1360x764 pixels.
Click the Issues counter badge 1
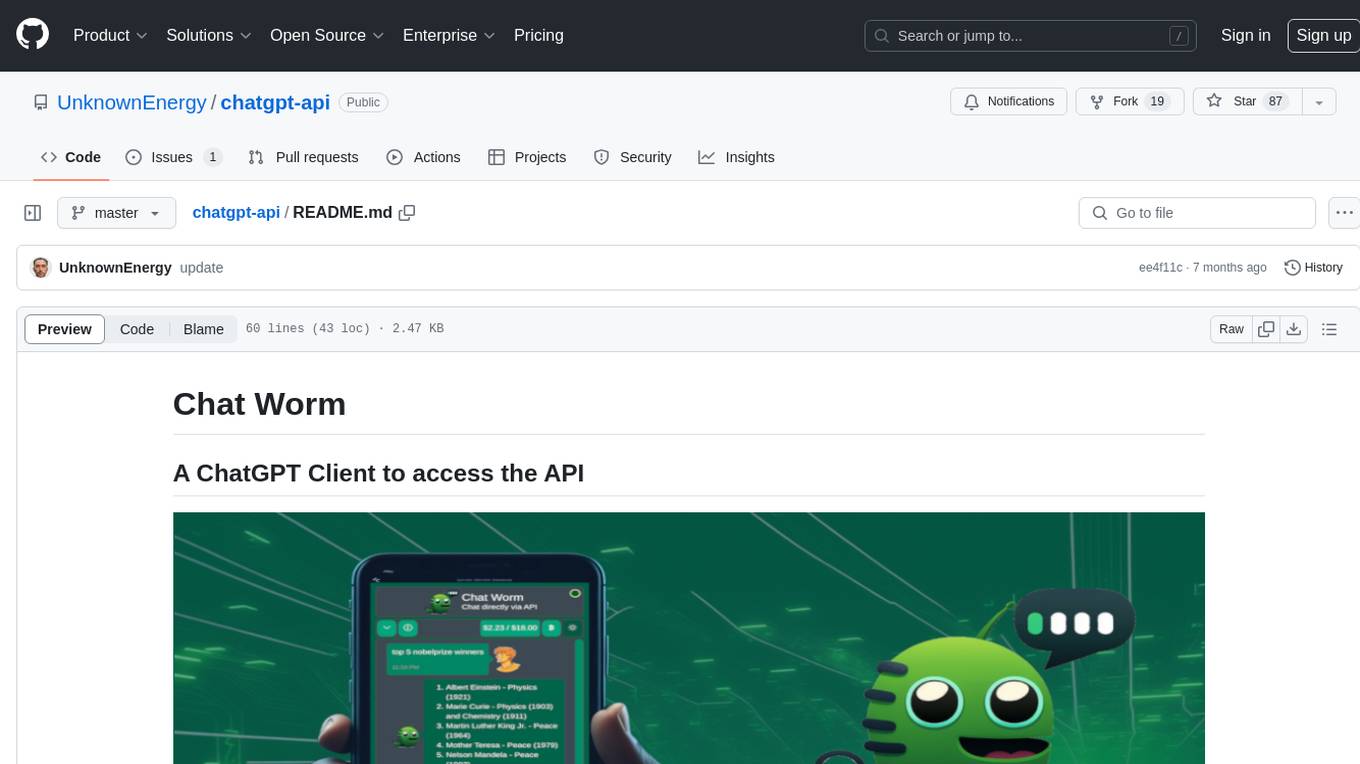(212, 157)
